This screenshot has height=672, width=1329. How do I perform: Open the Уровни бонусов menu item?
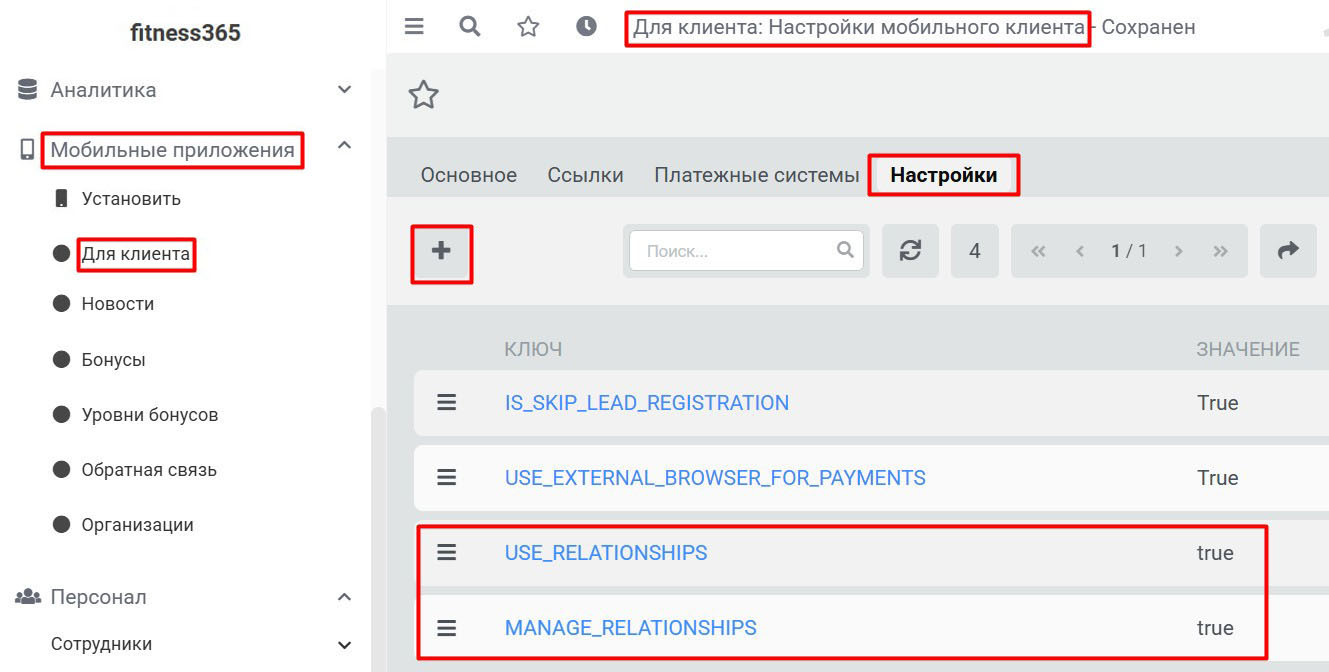[x=150, y=415]
